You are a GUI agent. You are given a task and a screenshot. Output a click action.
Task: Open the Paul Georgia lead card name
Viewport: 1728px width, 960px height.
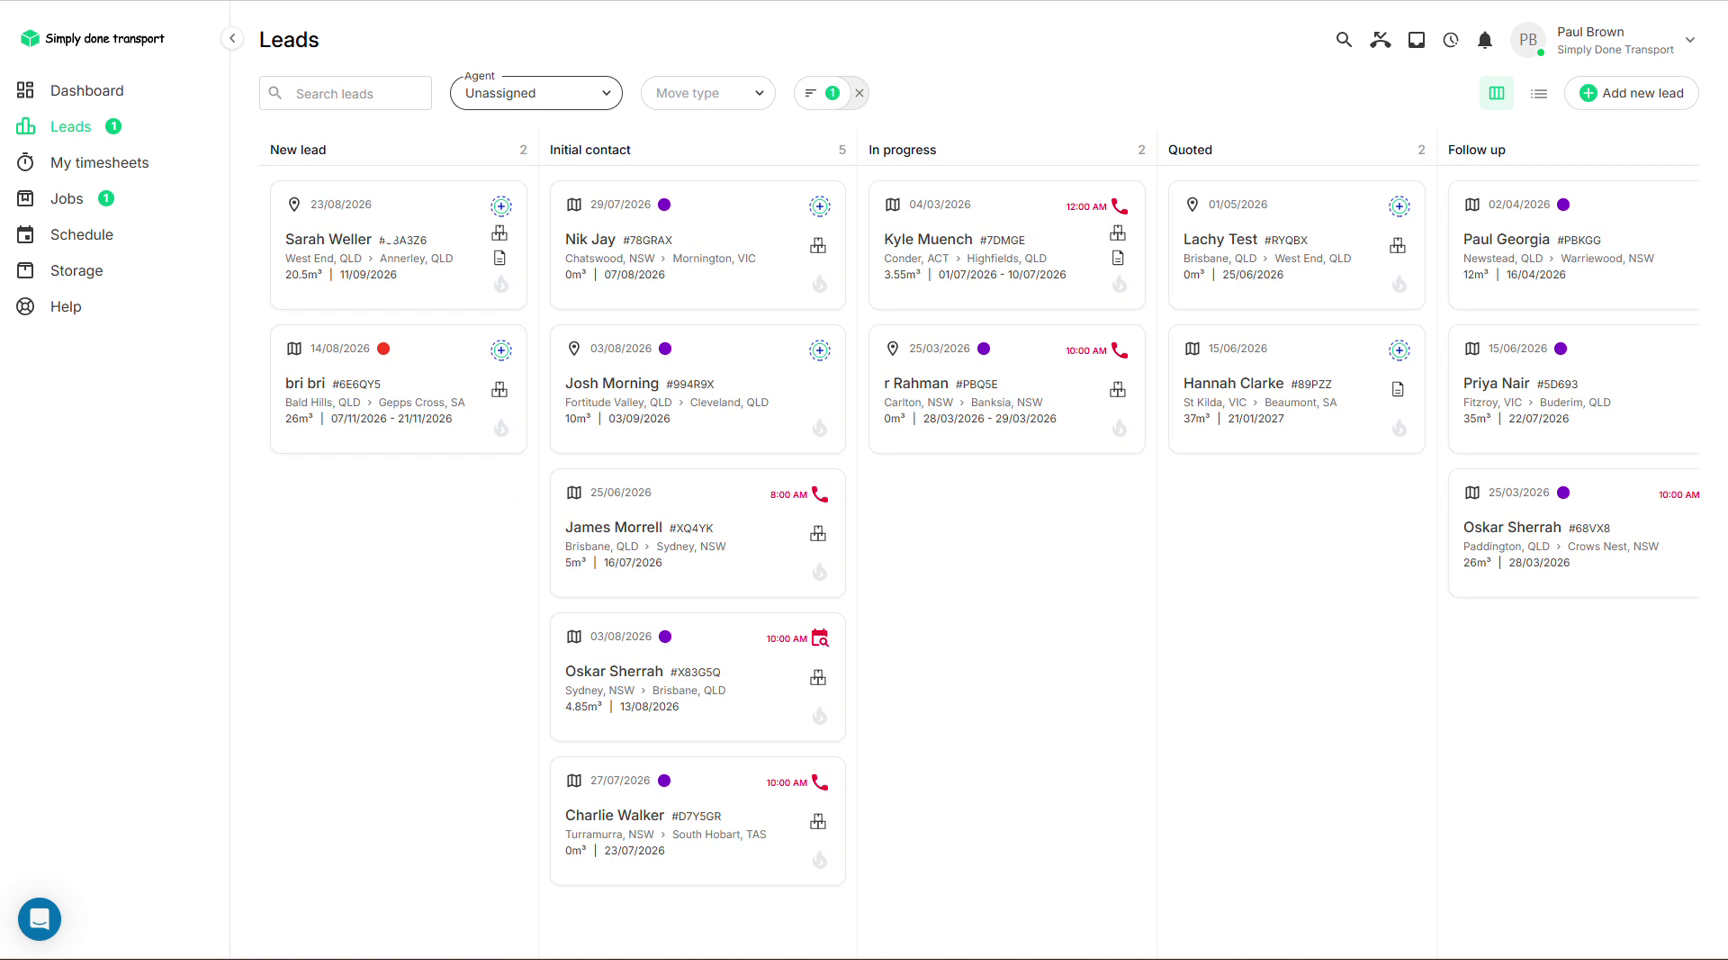pyautogui.click(x=1506, y=239)
